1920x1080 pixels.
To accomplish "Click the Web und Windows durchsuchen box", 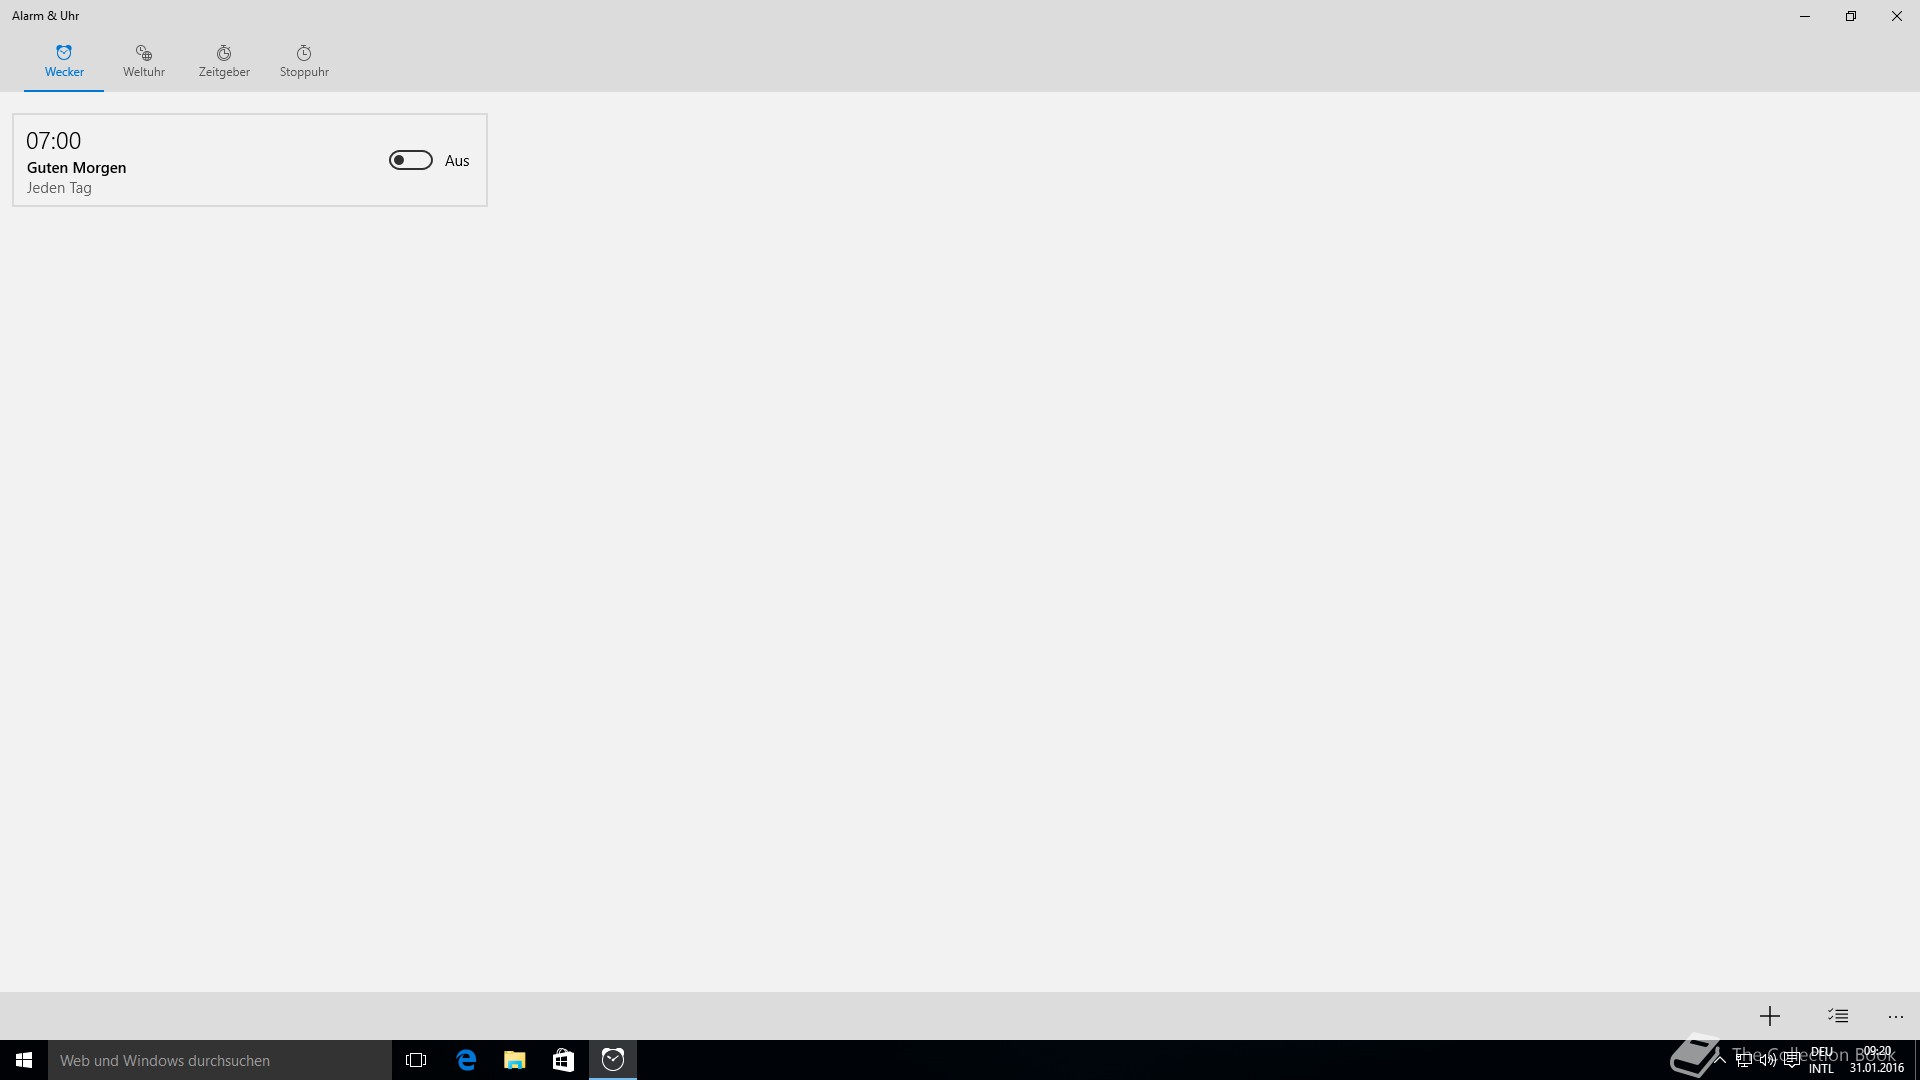I will [x=220, y=1060].
